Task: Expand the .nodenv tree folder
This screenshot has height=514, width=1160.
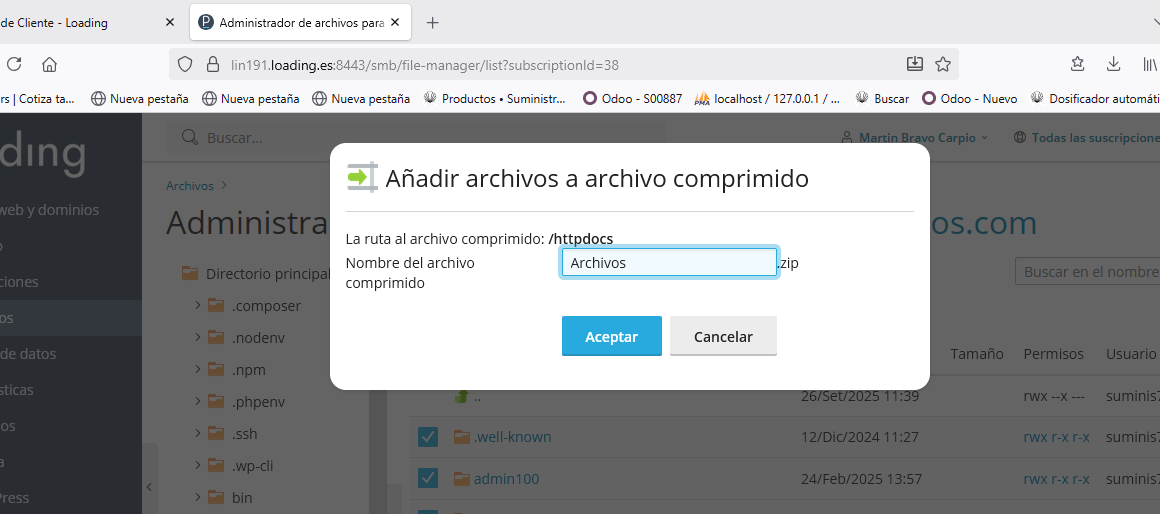Action: click(198, 337)
